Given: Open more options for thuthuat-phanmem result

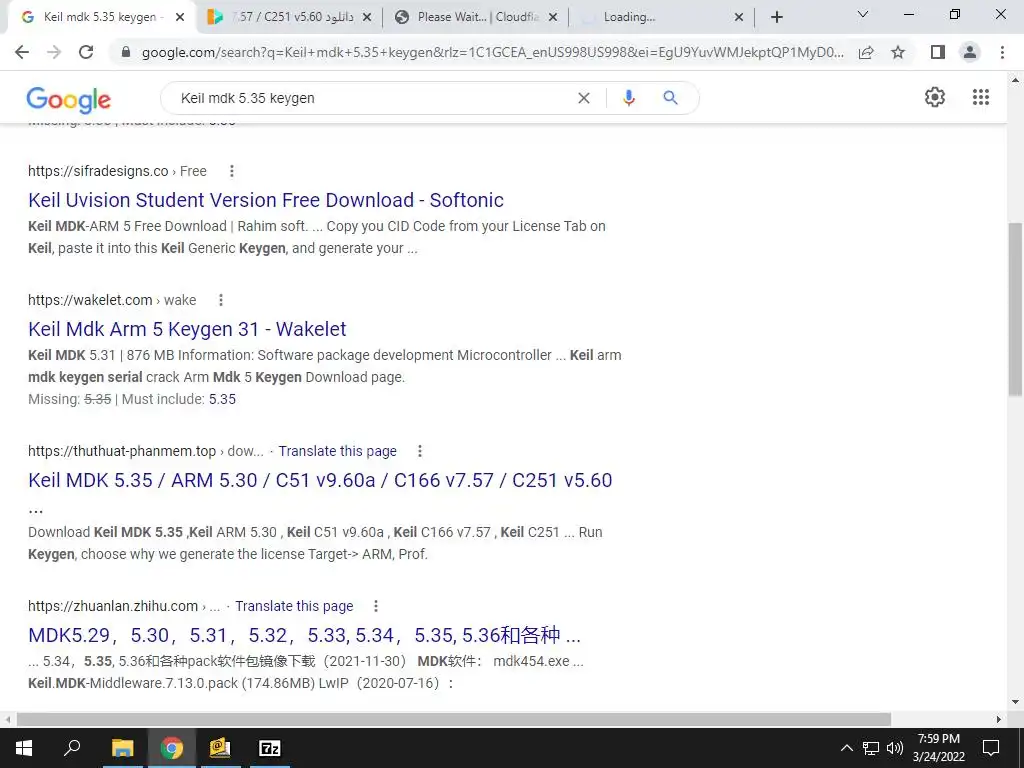Looking at the screenshot, I should pyautogui.click(x=420, y=451).
